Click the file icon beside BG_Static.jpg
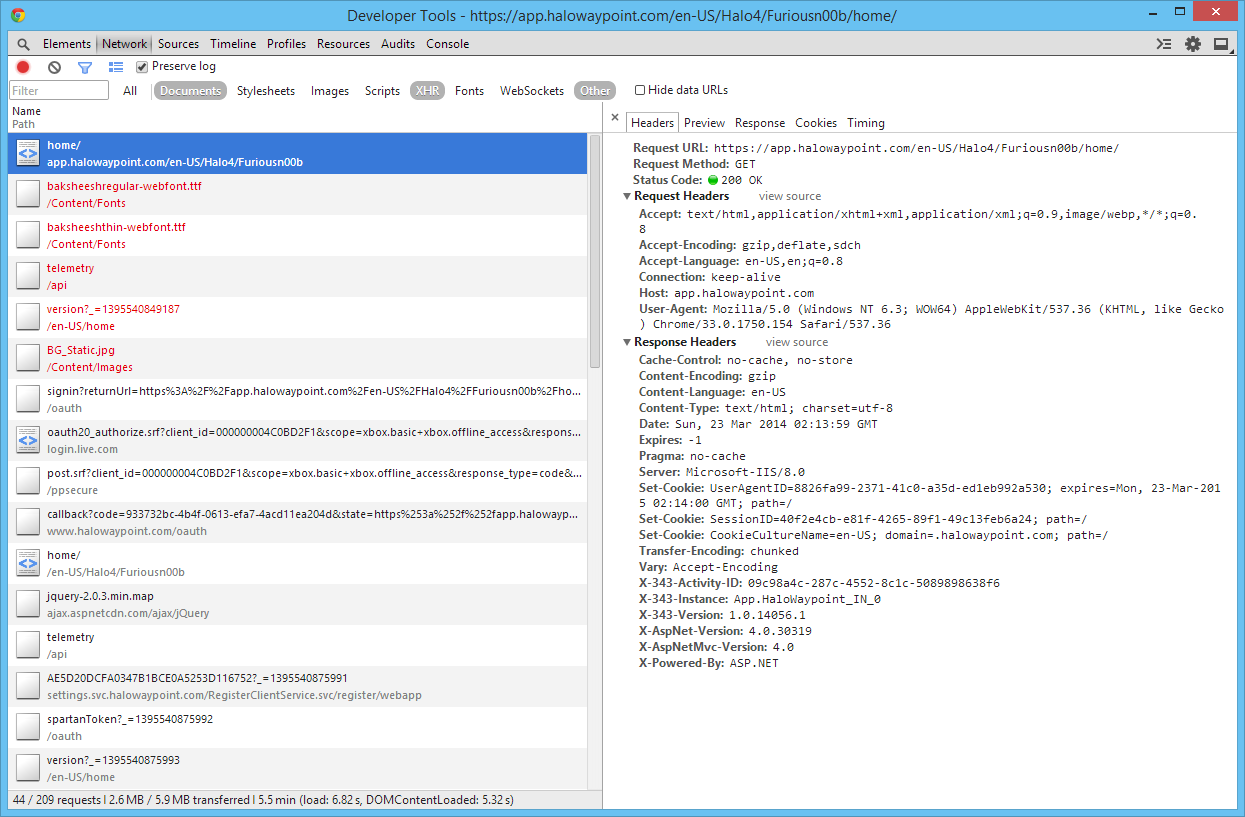Viewport: 1245px width, 817px height. pyautogui.click(x=28, y=359)
